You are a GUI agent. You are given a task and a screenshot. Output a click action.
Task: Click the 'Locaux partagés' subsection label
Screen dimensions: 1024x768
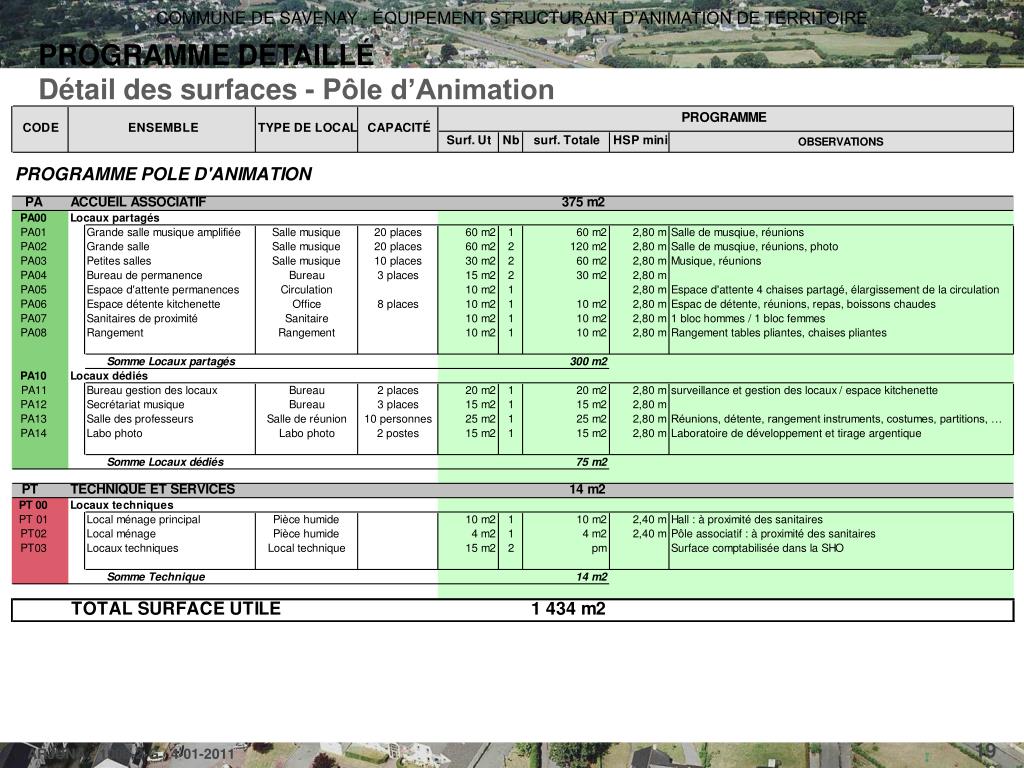click(115, 218)
